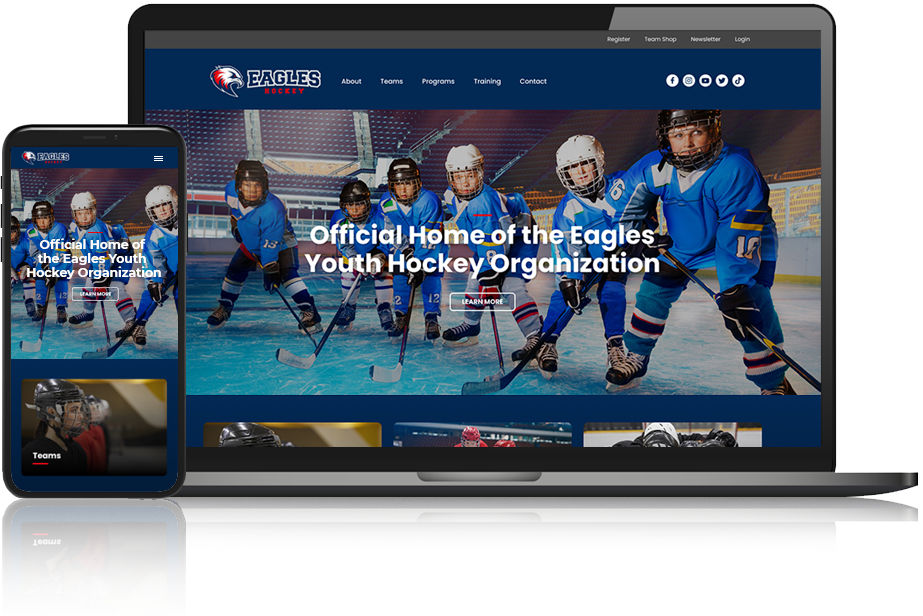Screen dimensions: 923x616
Task: Open the Team Shop link
Action: click(660, 40)
